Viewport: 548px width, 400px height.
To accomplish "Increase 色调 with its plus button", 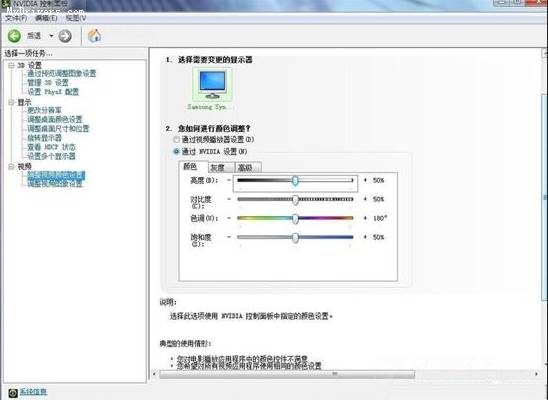I will pyautogui.click(x=365, y=218).
